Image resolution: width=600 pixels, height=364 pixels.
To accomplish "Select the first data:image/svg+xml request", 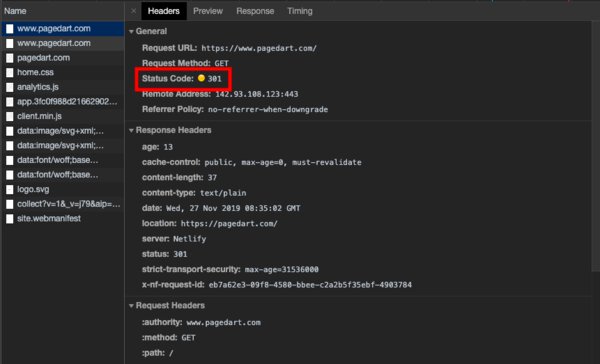I will [63, 131].
